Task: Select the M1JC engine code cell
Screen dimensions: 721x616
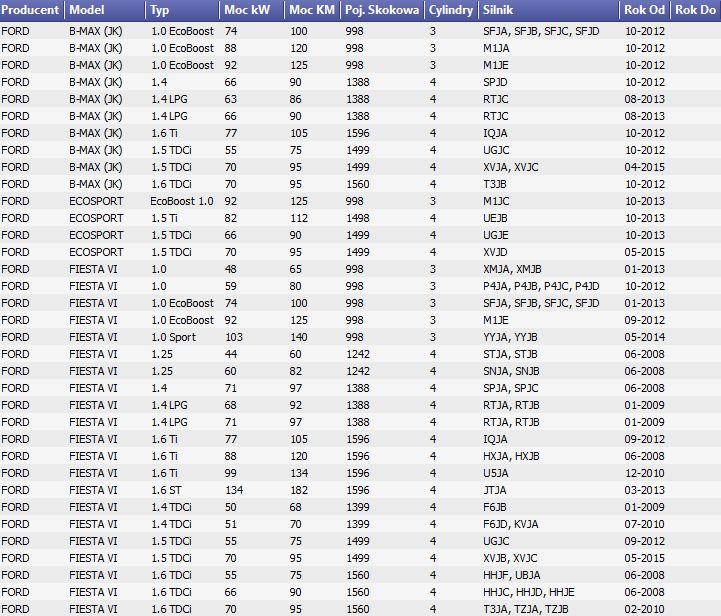Action: coord(496,201)
